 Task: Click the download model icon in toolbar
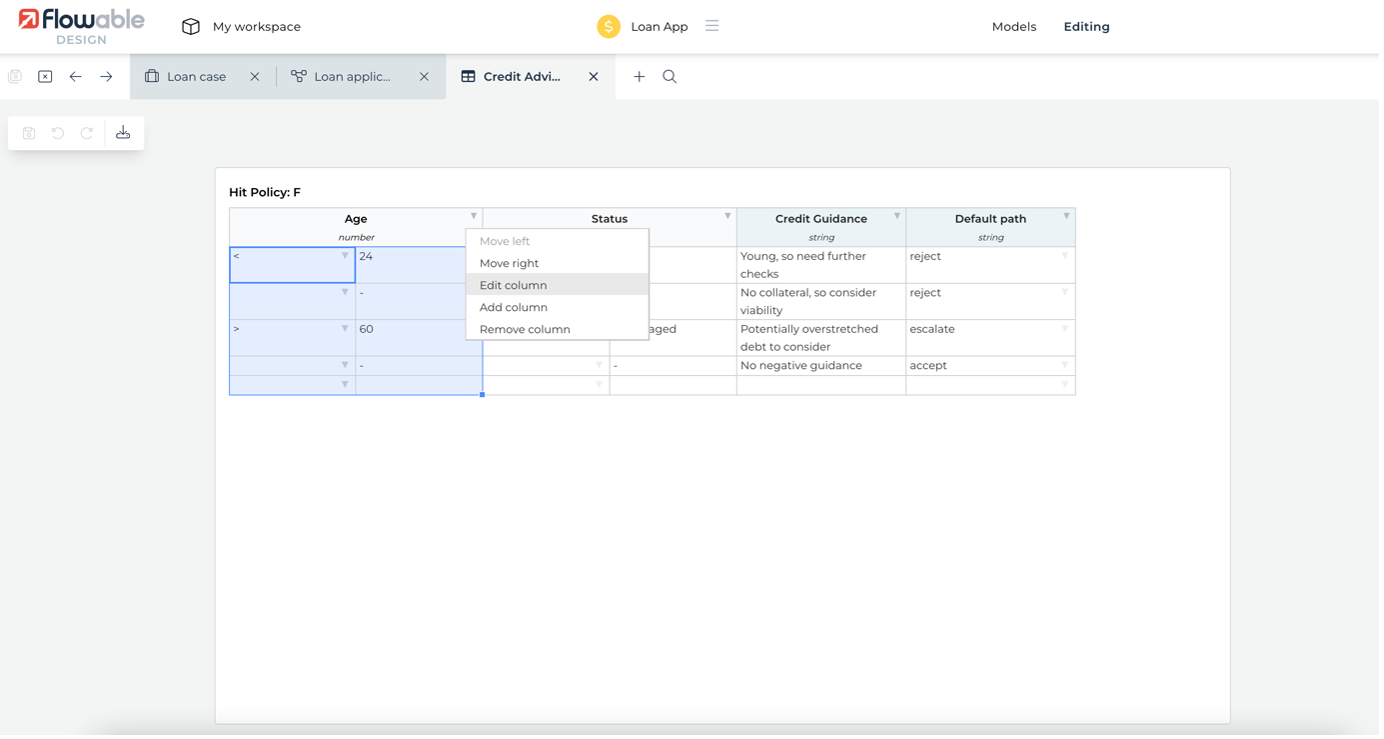[123, 133]
